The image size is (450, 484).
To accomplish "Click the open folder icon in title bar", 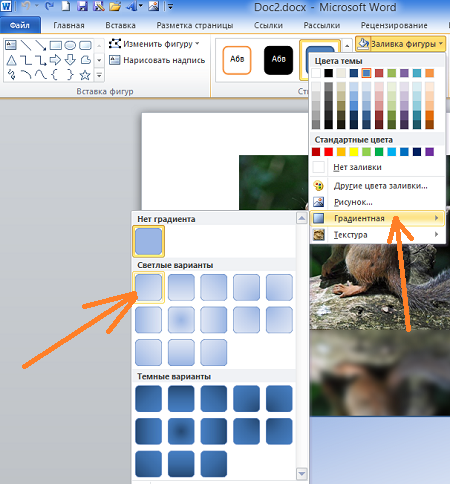I will pos(115,6).
